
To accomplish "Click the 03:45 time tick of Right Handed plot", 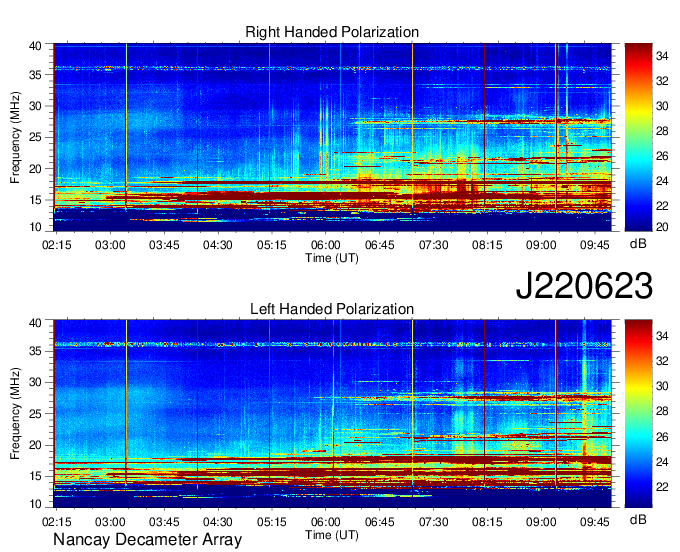I will 164,245.
